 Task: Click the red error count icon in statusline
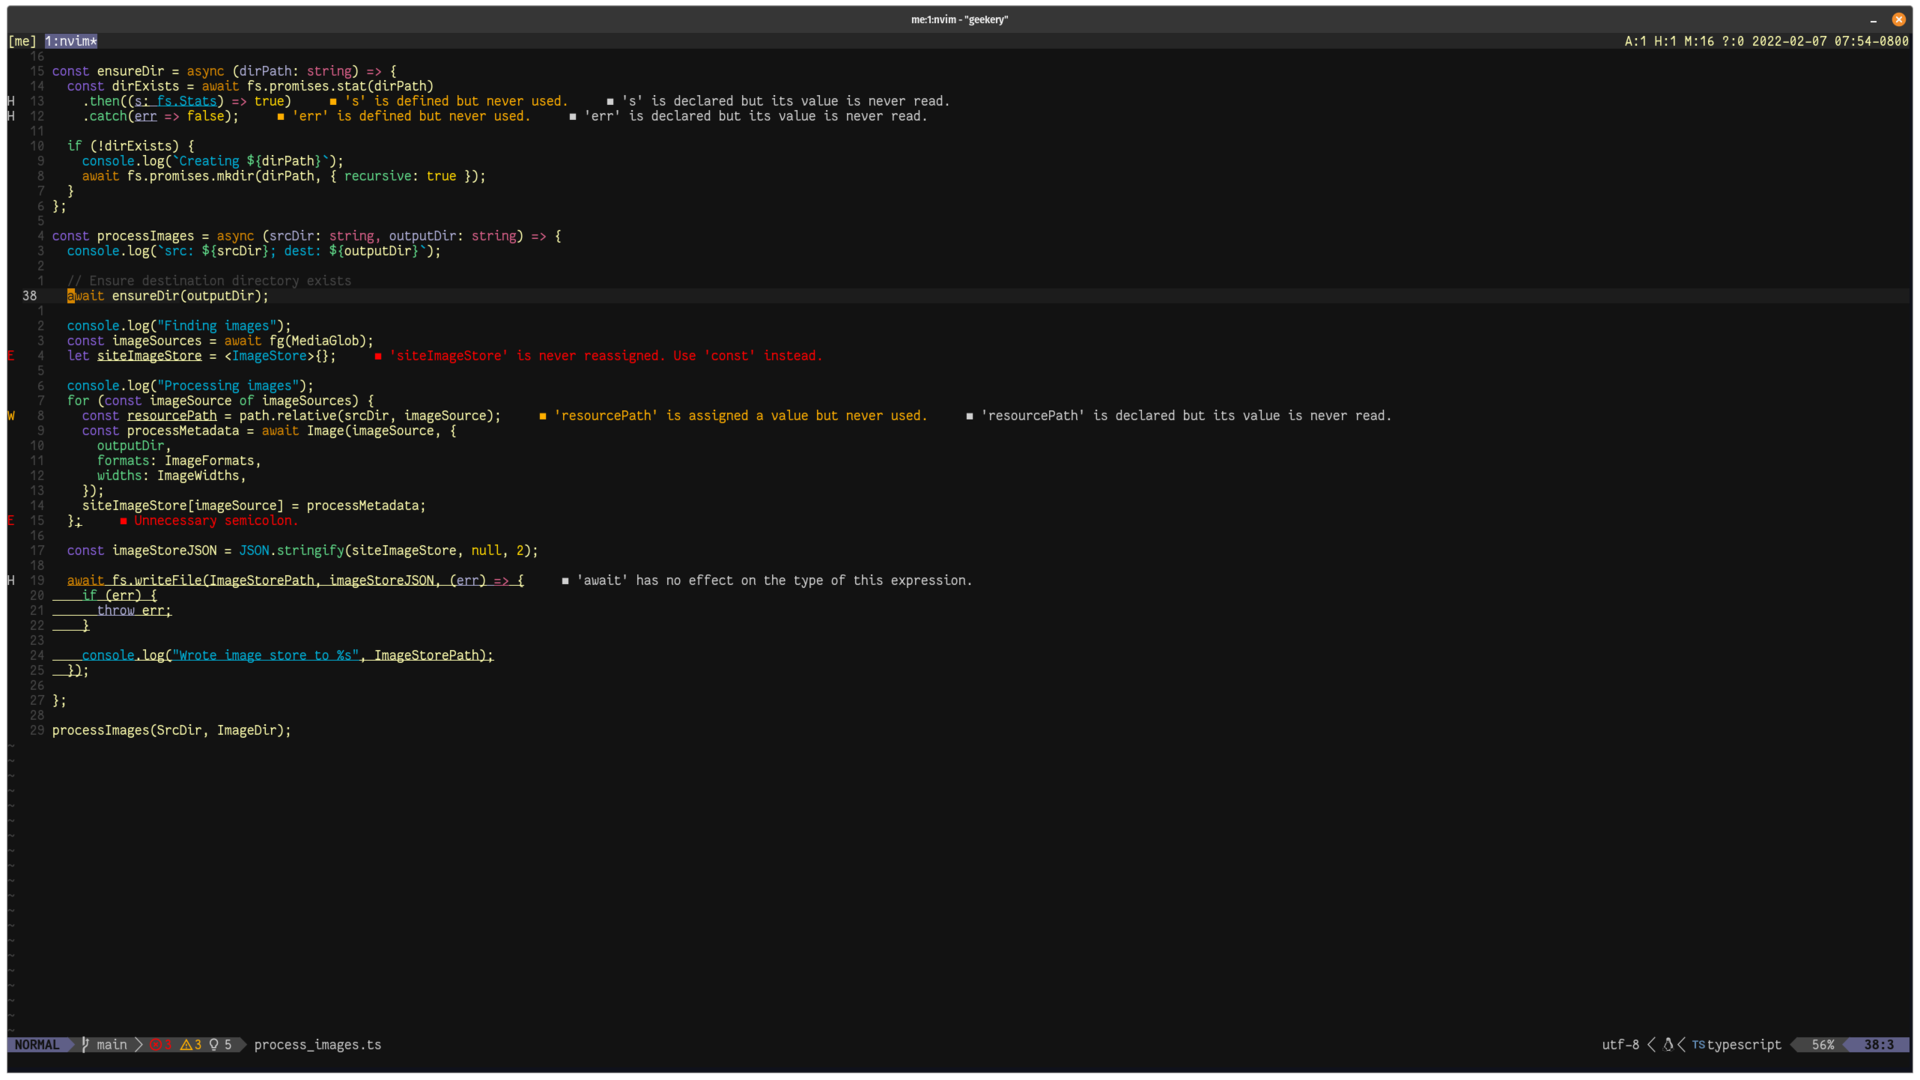(x=155, y=1044)
